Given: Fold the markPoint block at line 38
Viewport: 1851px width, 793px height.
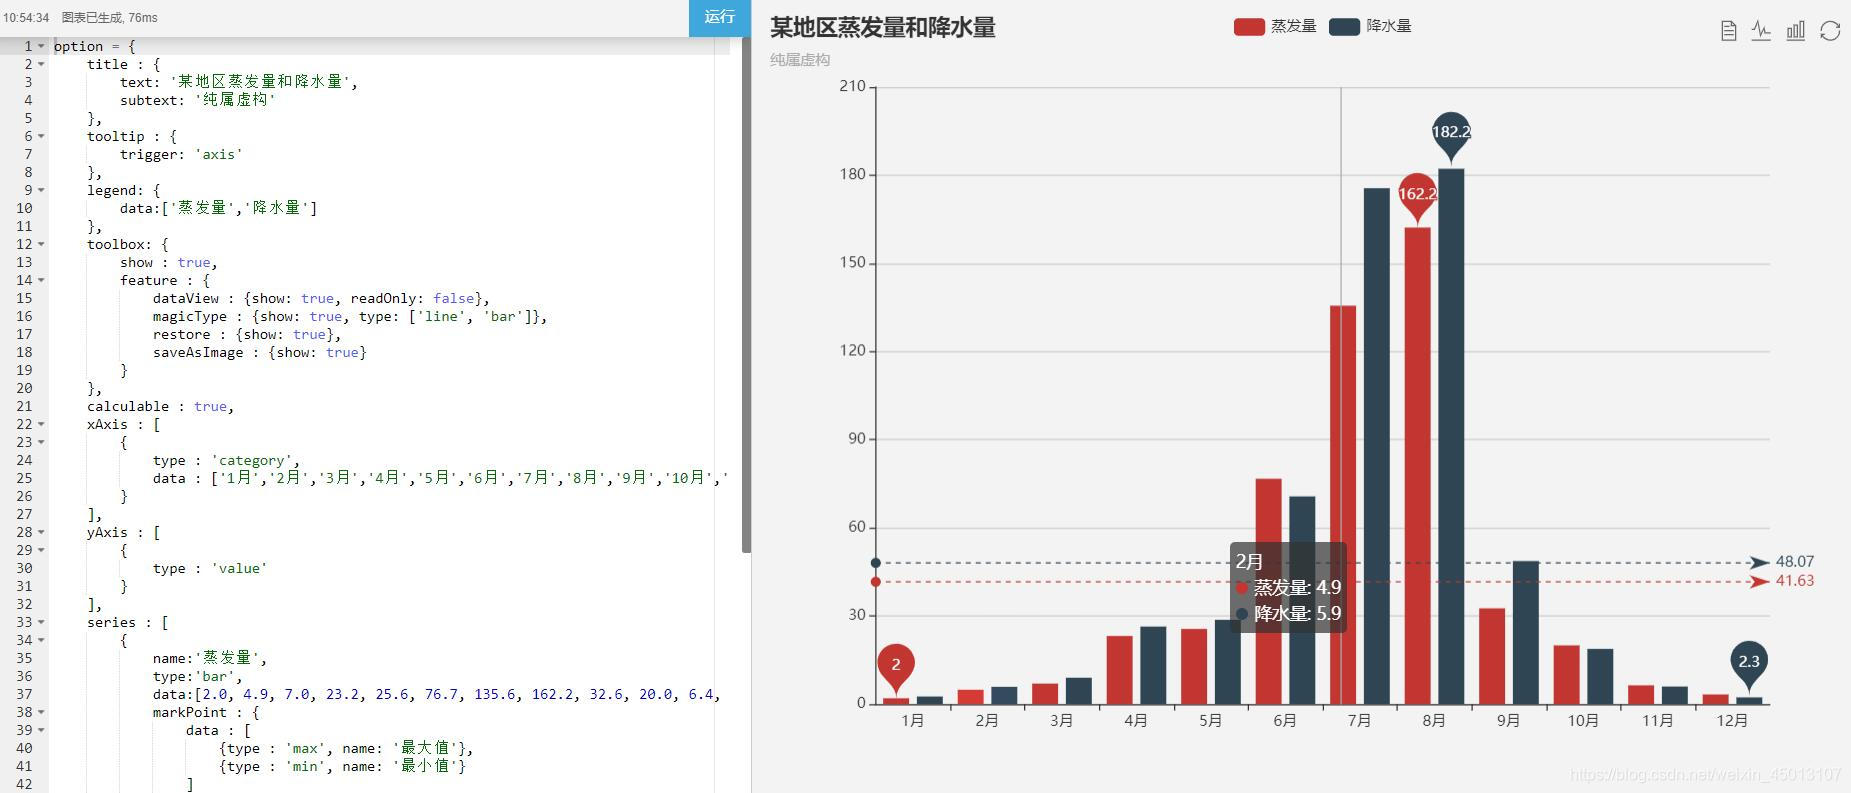Looking at the screenshot, I should click(x=41, y=712).
